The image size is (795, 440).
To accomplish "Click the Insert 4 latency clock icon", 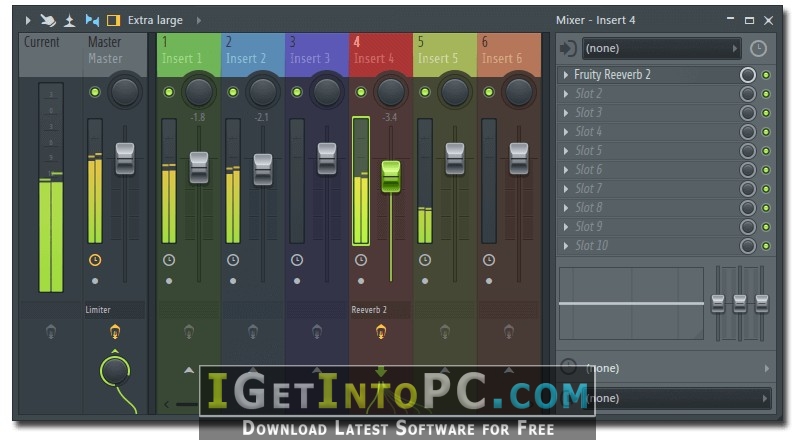I will tap(360, 260).
